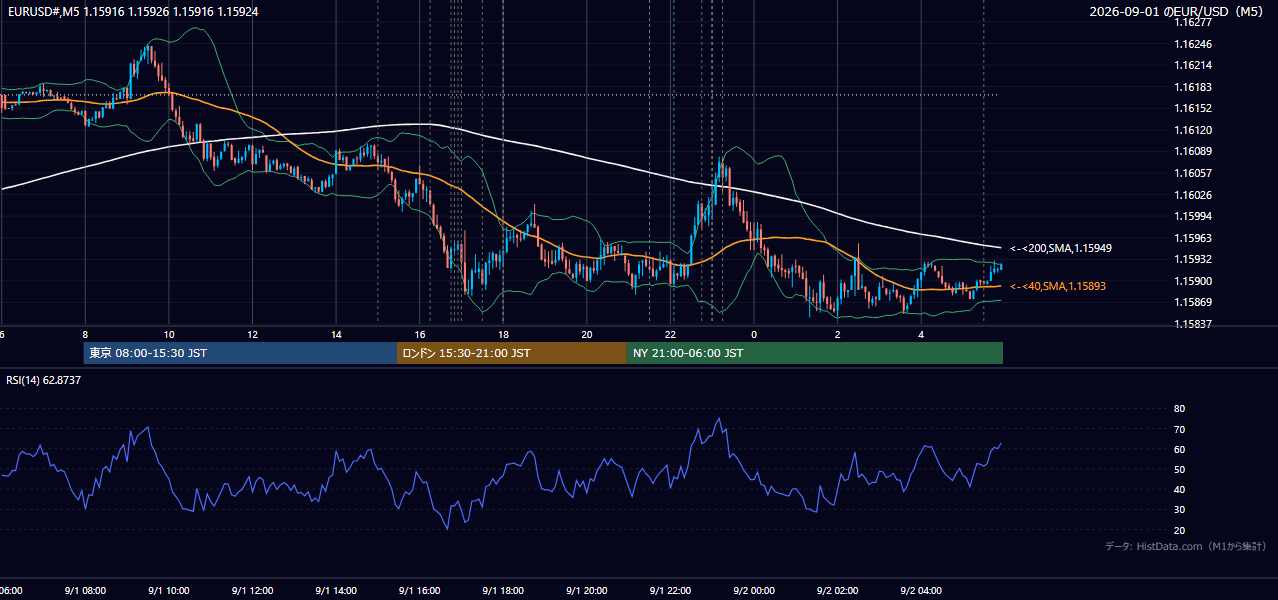1278x600 pixels.
Task: Click the 9/1 22:00 bottom time label
Action: tap(670, 590)
